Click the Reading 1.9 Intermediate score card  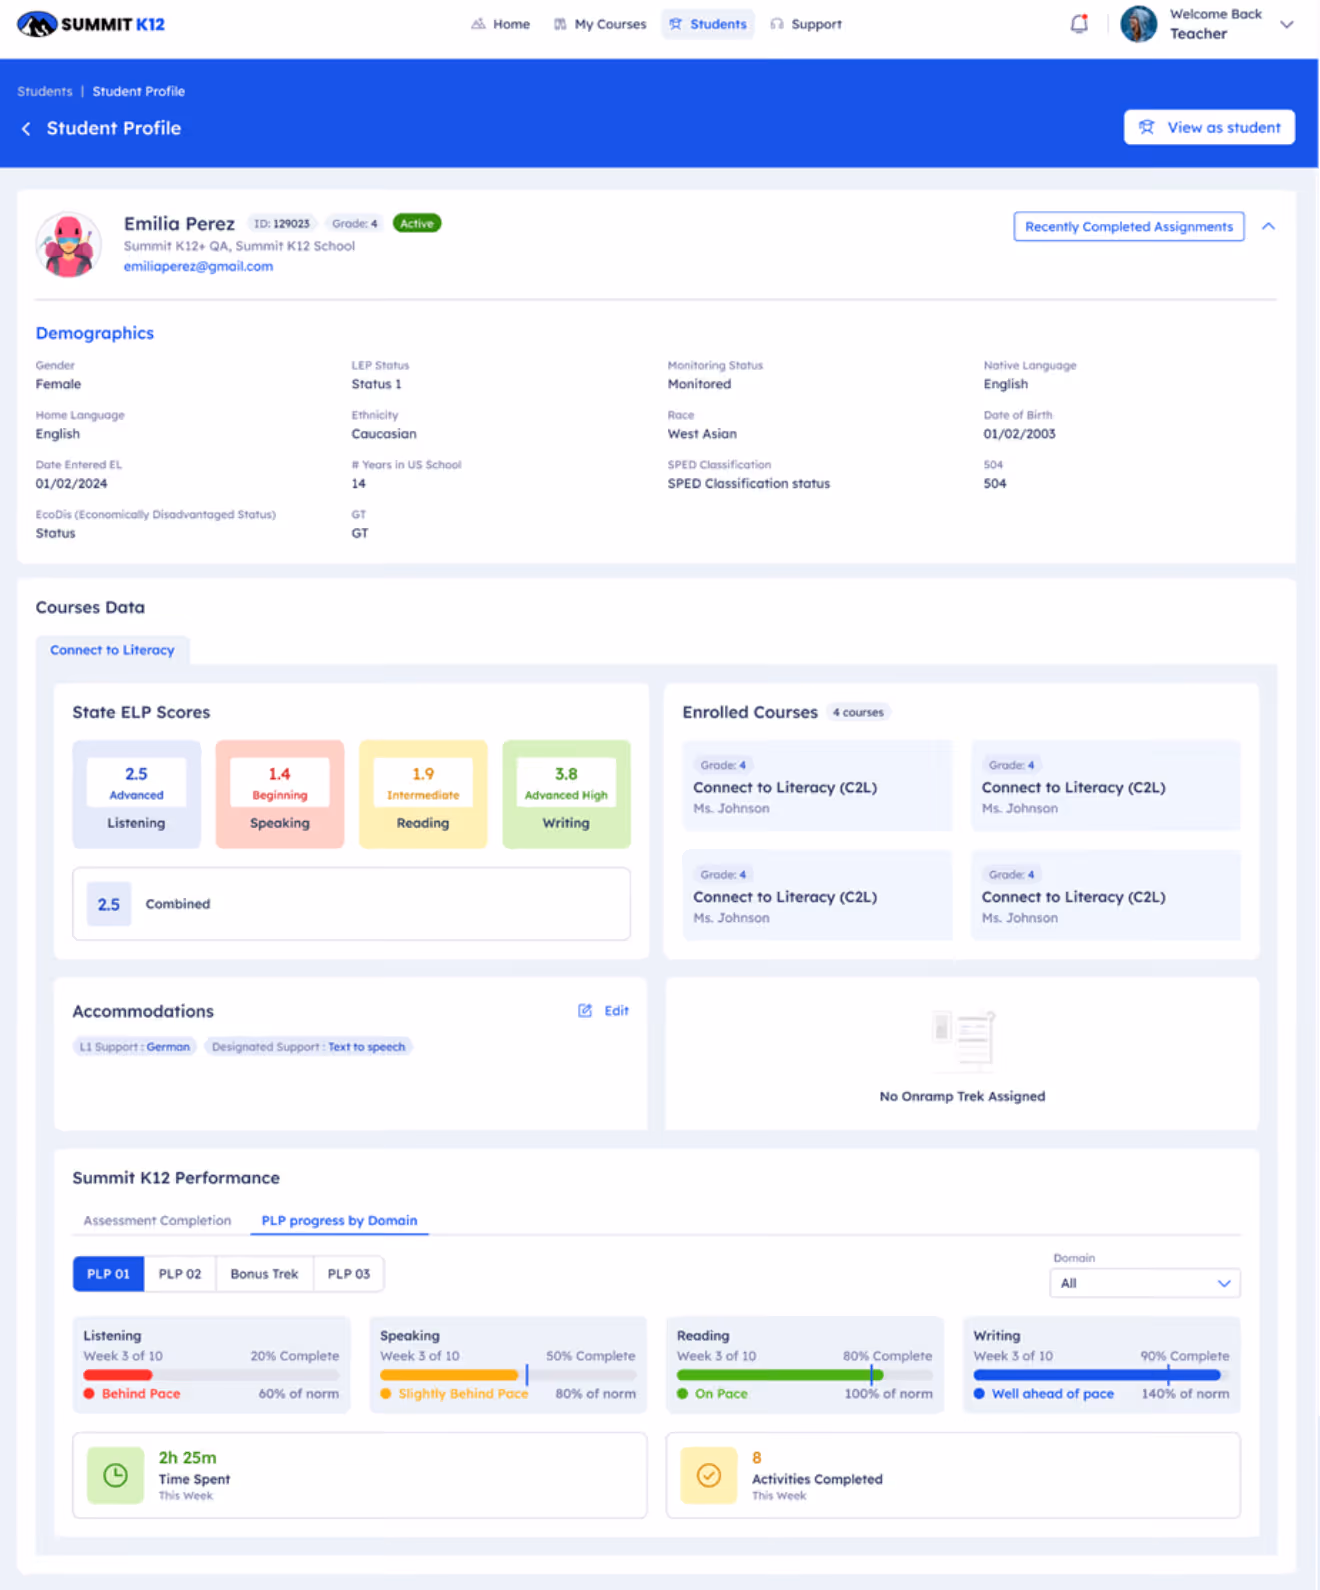[423, 794]
